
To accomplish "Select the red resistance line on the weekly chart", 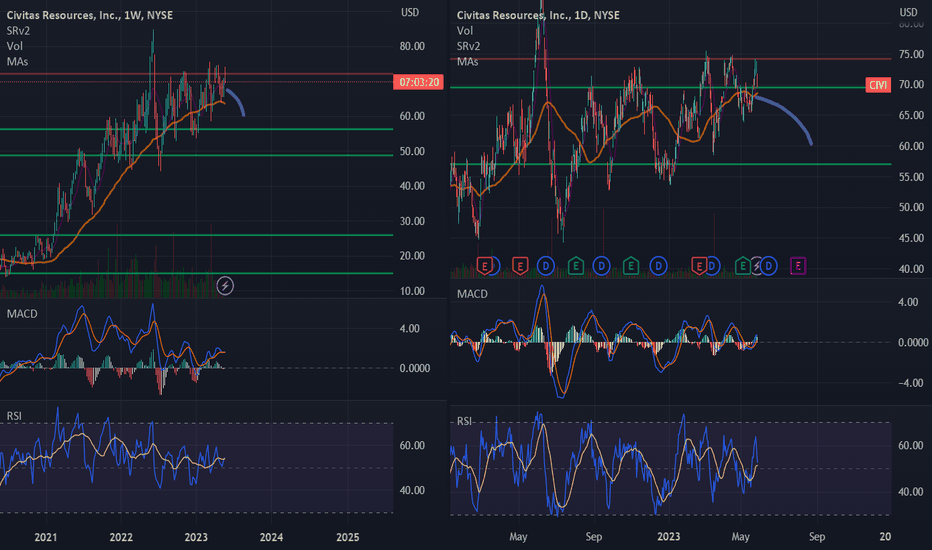I will pos(196,74).
